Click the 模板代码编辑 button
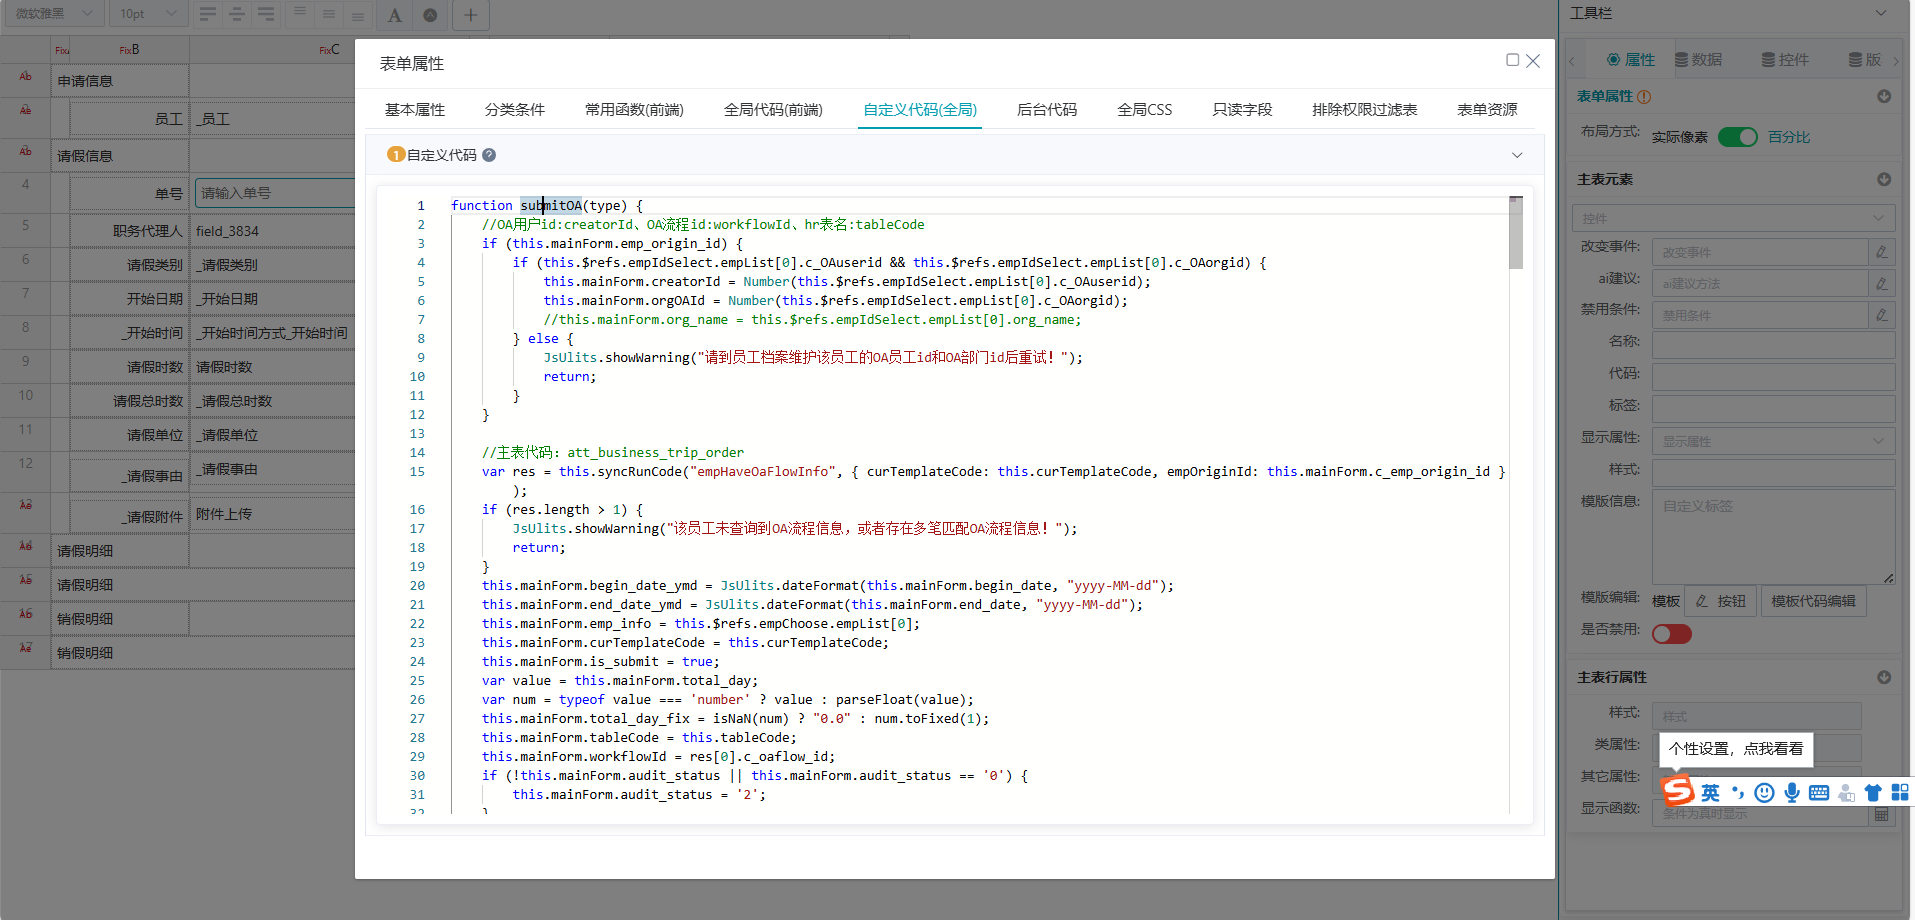Image resolution: width=1915 pixels, height=920 pixels. pyautogui.click(x=1813, y=601)
